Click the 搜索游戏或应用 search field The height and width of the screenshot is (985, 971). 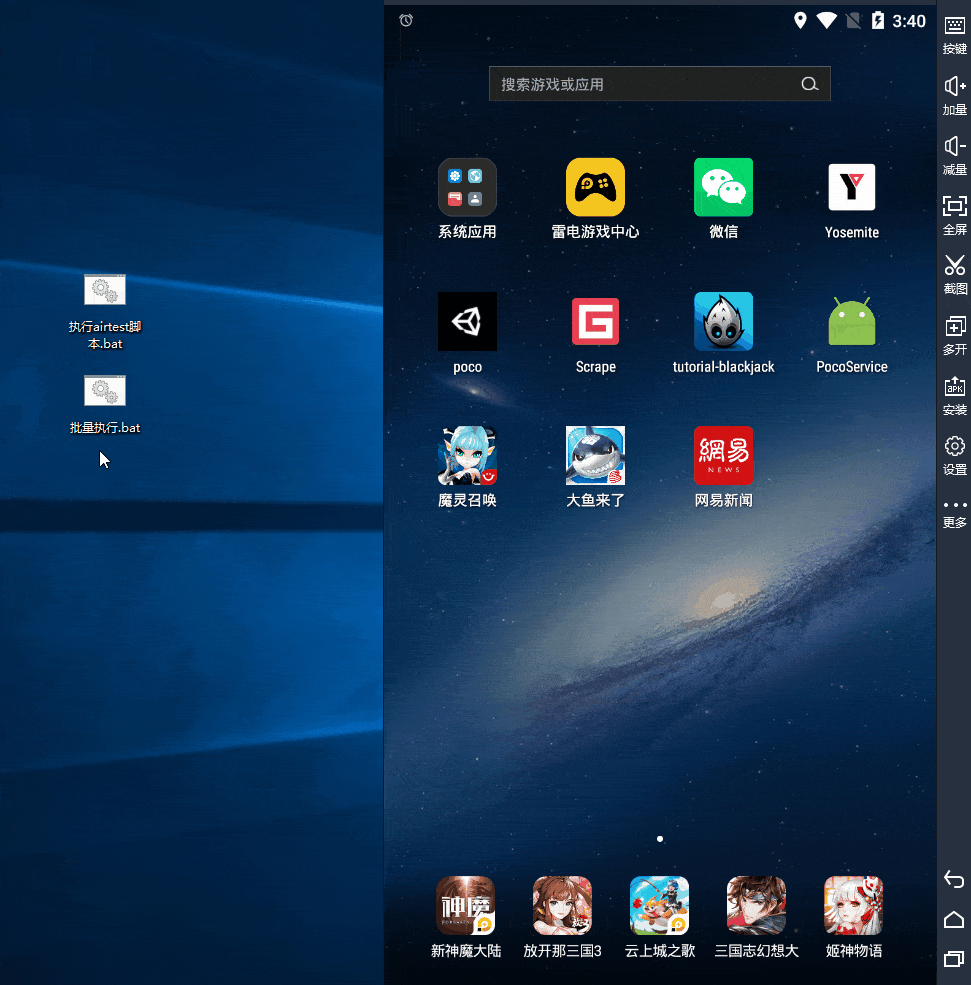click(659, 84)
